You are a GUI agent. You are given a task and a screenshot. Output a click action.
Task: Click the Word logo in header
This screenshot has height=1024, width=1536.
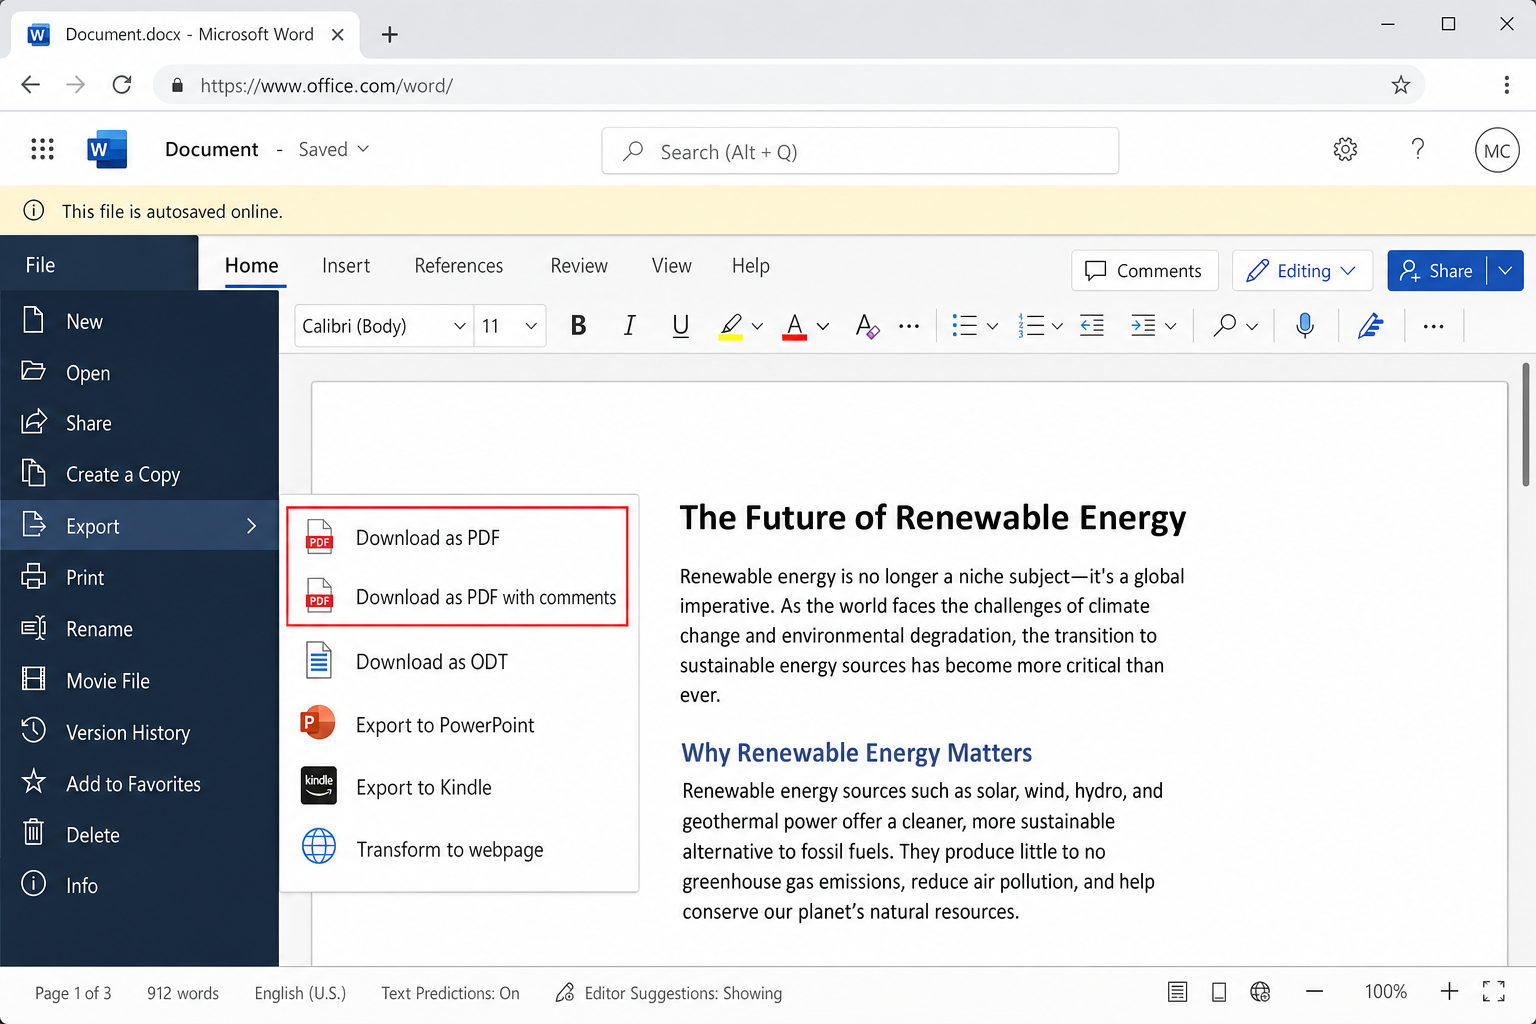point(107,150)
